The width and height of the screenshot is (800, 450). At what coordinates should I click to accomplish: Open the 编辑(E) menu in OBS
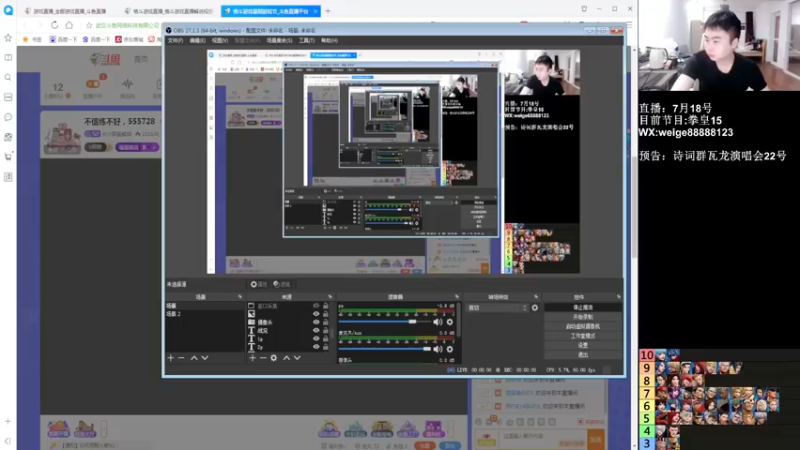point(197,40)
